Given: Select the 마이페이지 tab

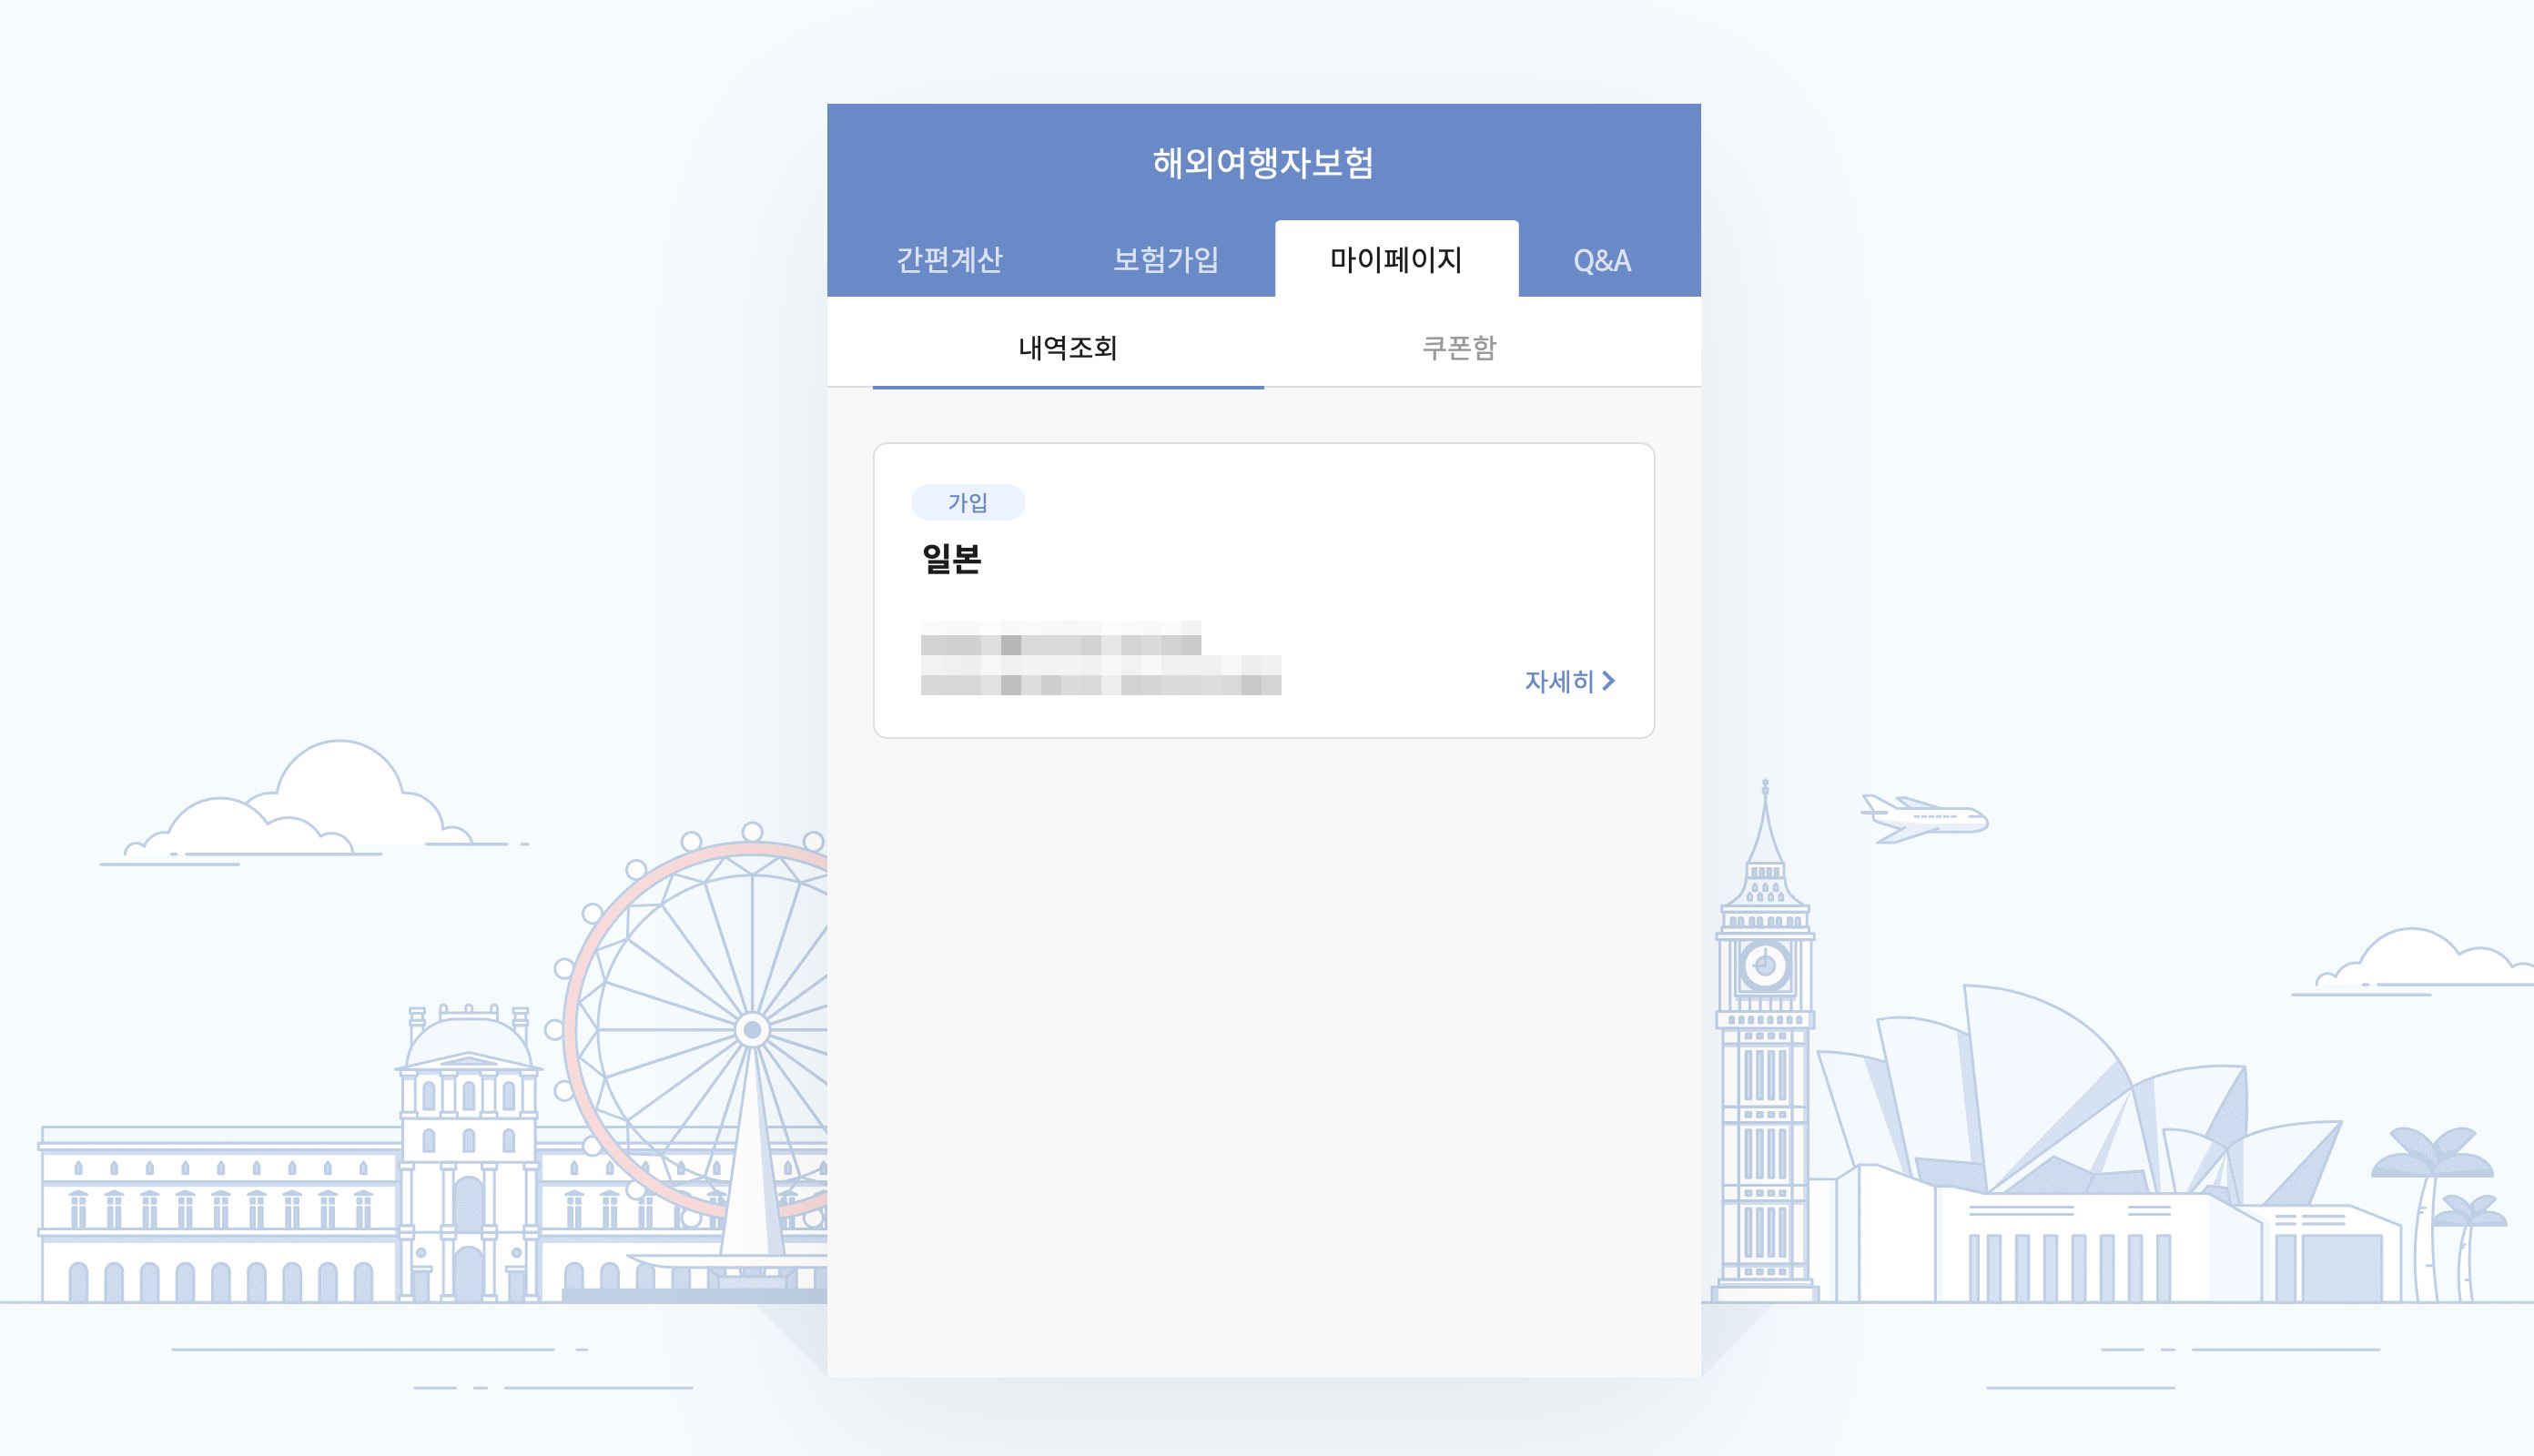Looking at the screenshot, I should point(1396,260).
